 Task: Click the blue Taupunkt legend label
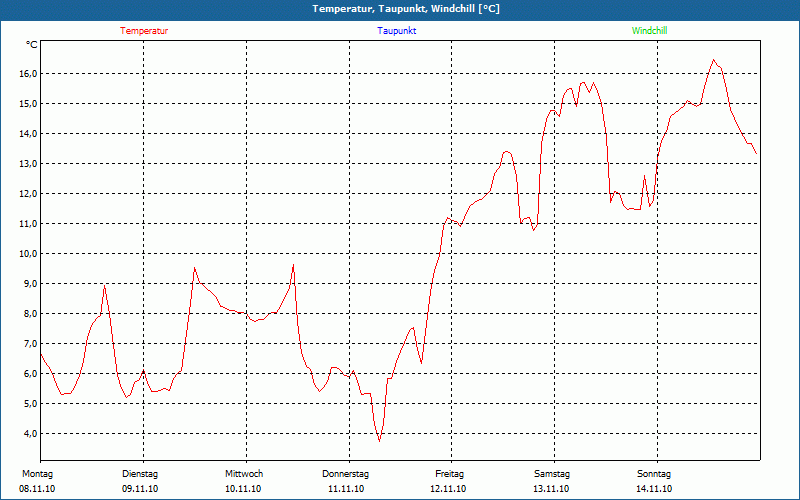tap(396, 31)
